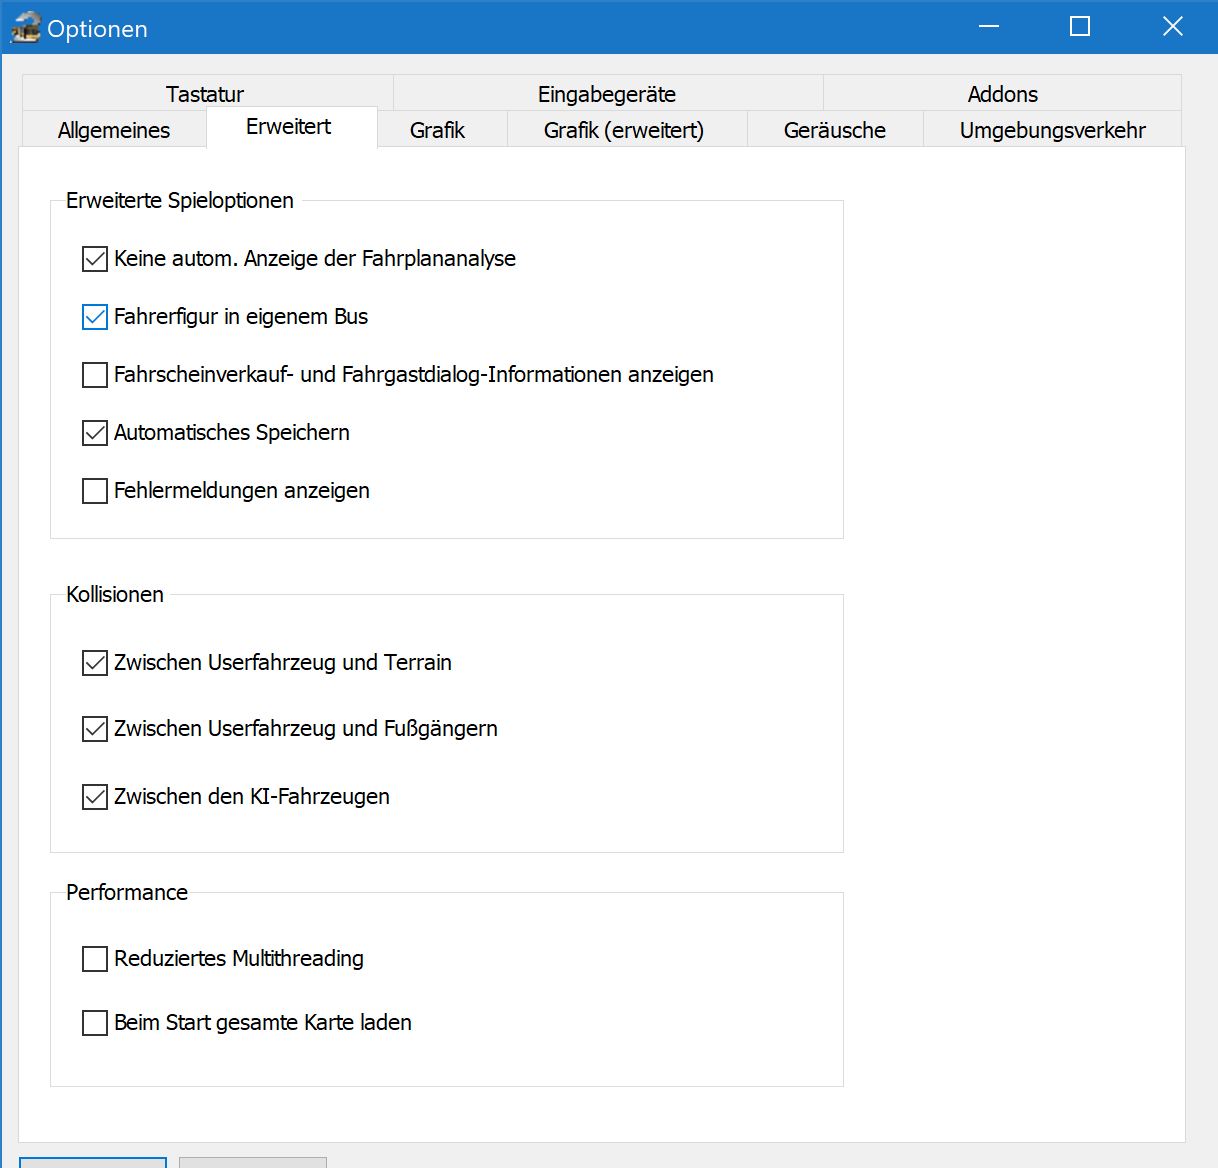
Task: Switch to the Tastatur tab
Action: tap(205, 94)
